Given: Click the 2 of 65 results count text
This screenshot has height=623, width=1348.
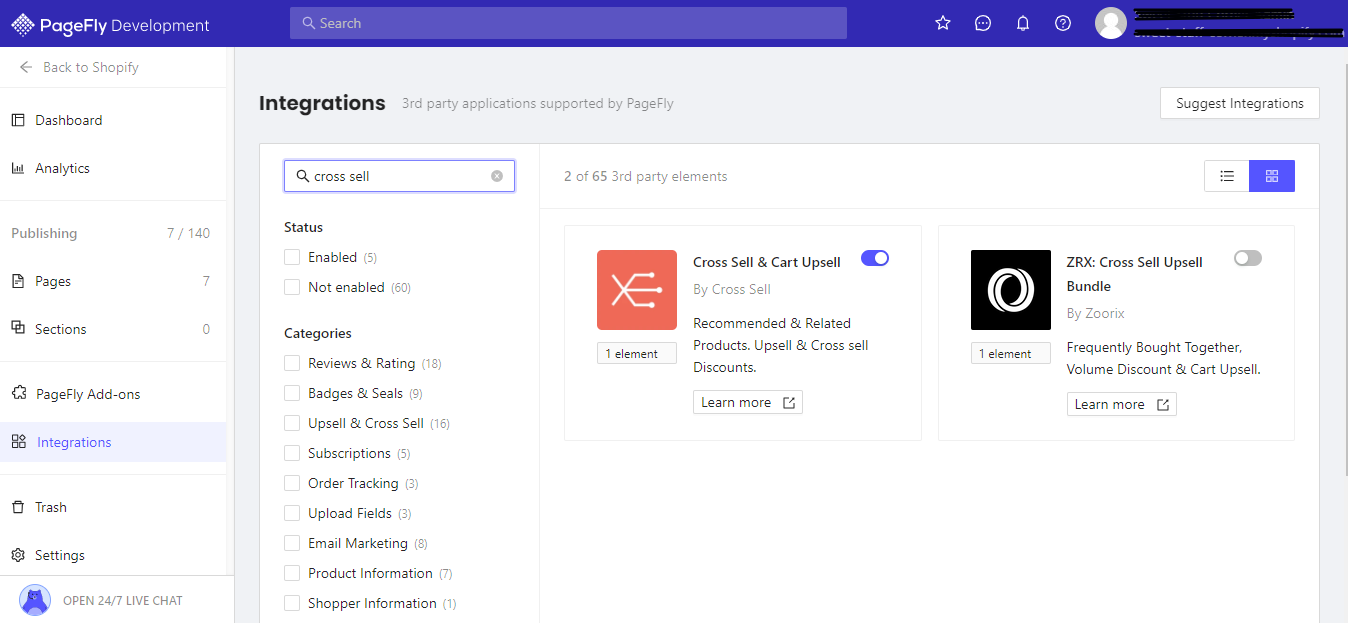Looking at the screenshot, I should [x=646, y=176].
